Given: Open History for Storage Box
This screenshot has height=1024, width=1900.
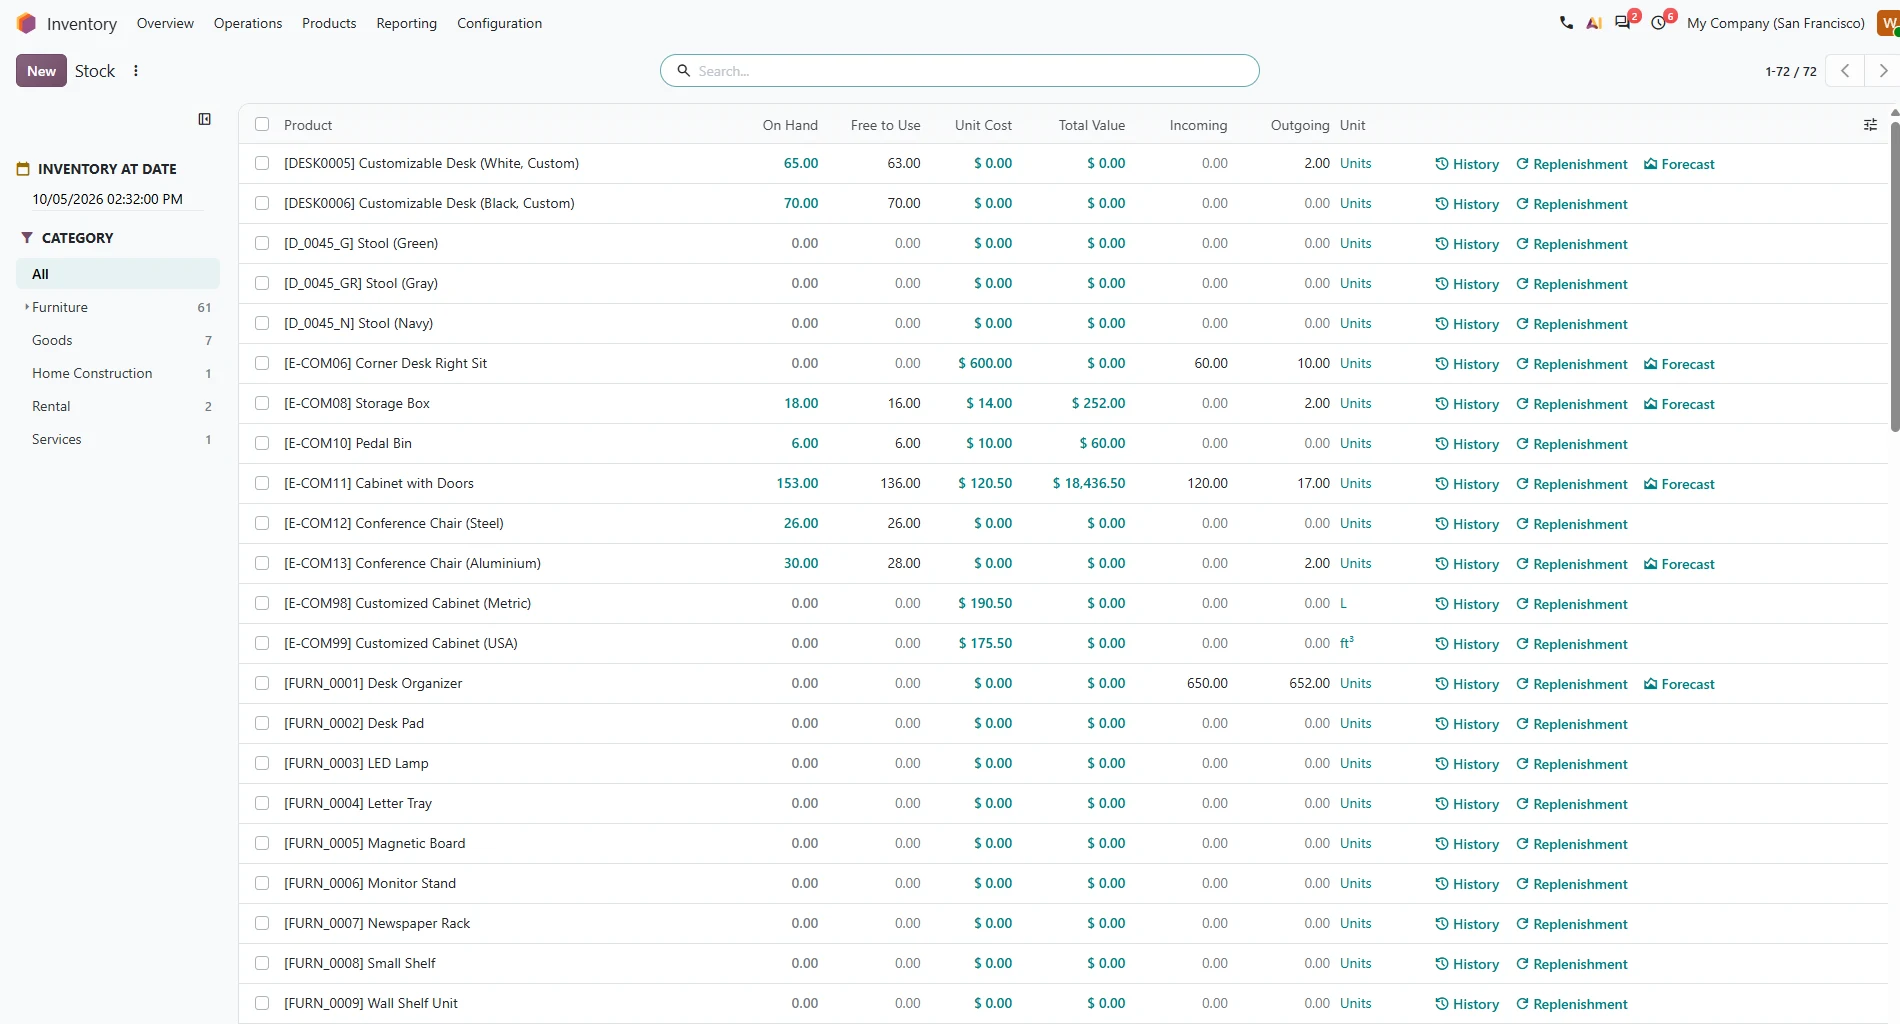Looking at the screenshot, I should pos(1467,404).
